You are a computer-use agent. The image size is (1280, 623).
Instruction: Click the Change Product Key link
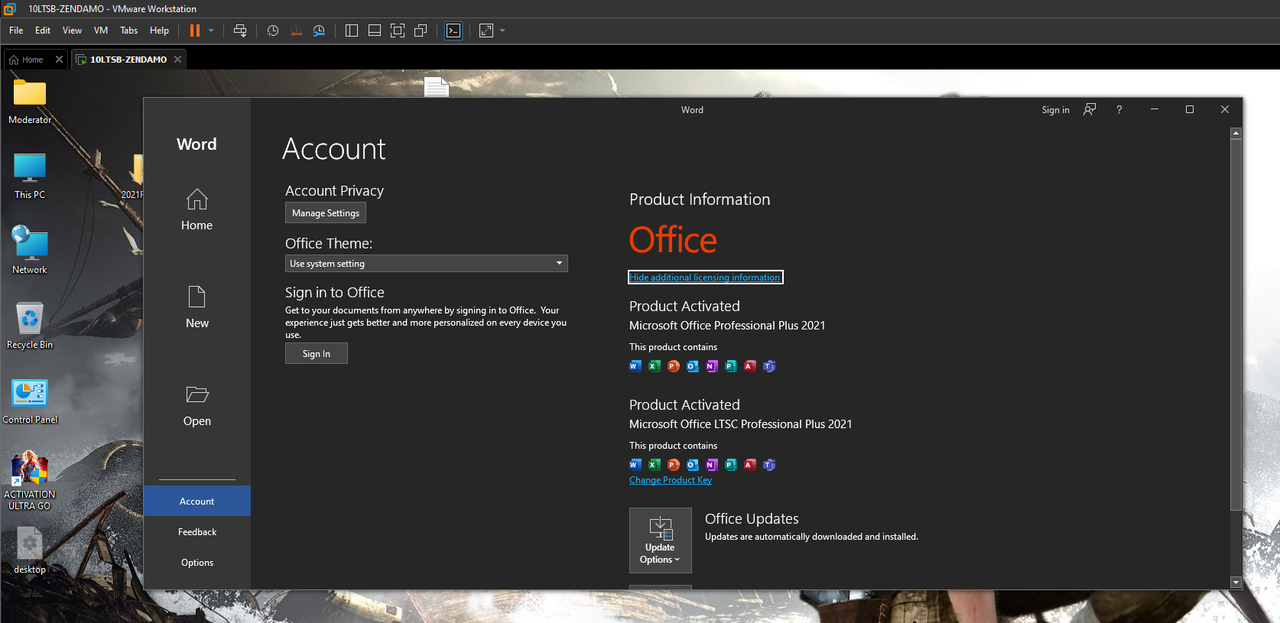pos(671,480)
